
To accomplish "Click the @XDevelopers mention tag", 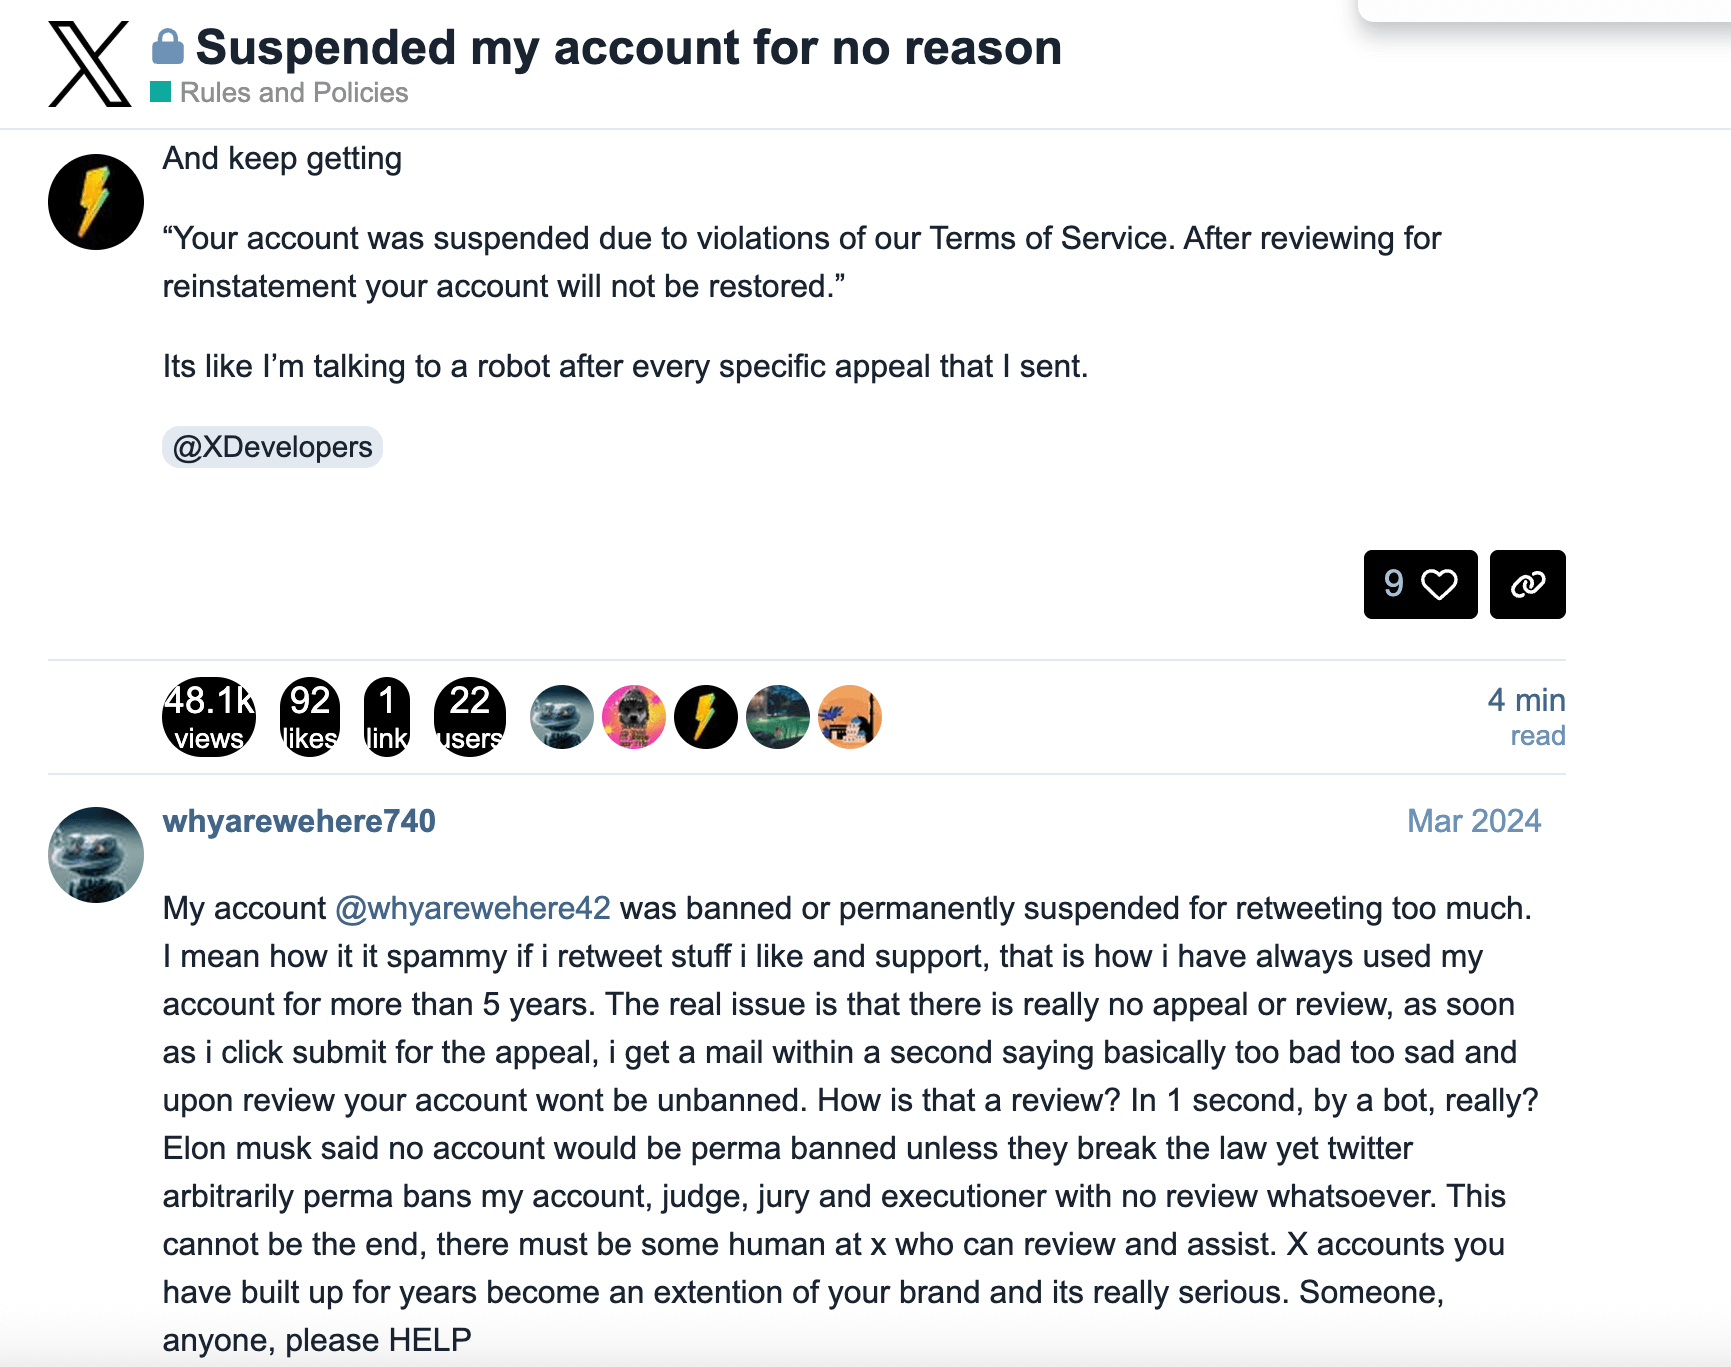I will [x=272, y=447].
